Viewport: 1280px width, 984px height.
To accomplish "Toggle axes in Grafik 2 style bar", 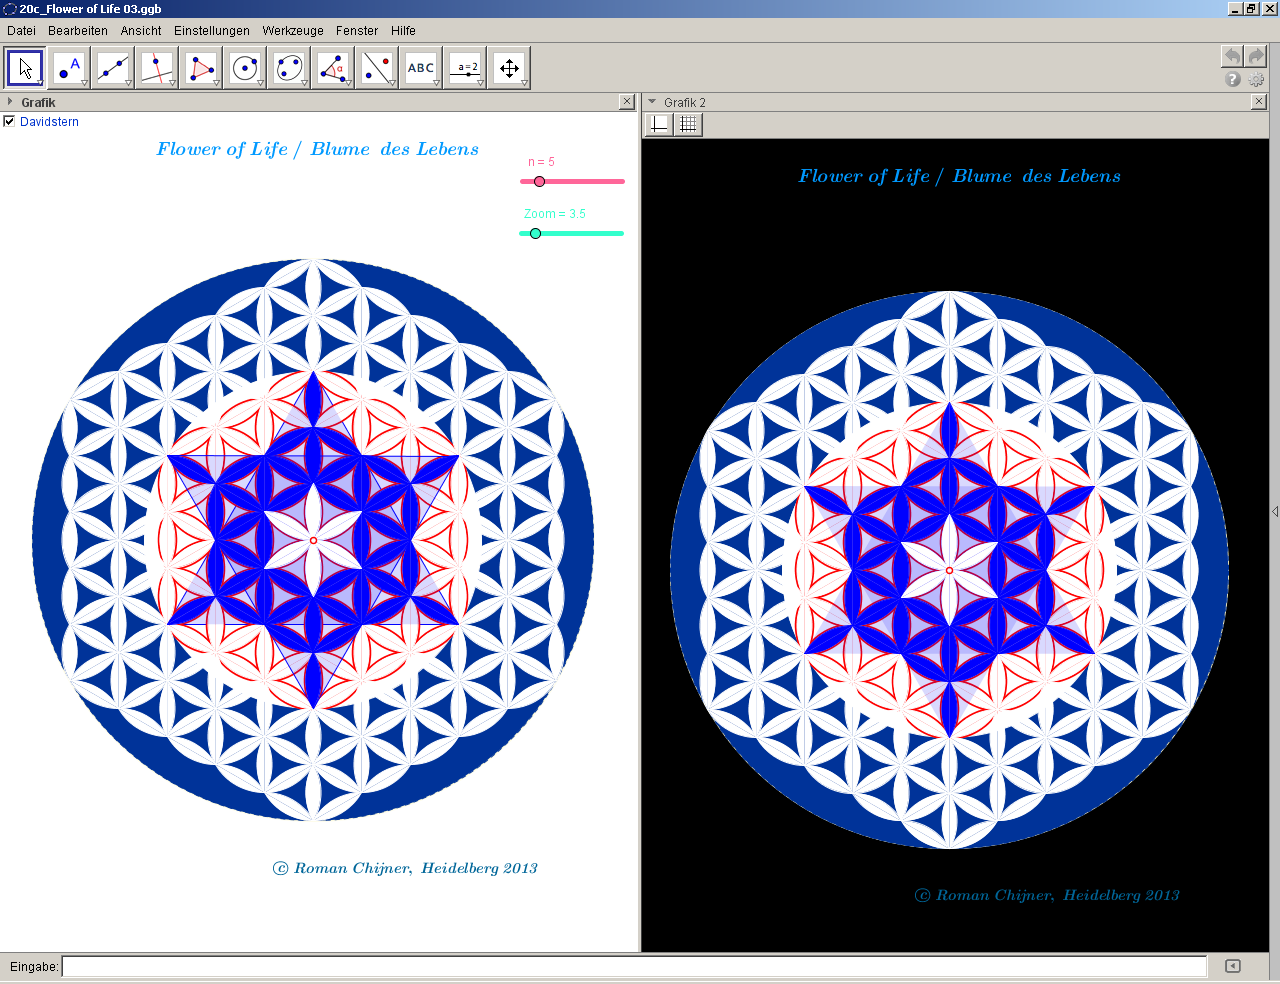I will tap(659, 124).
